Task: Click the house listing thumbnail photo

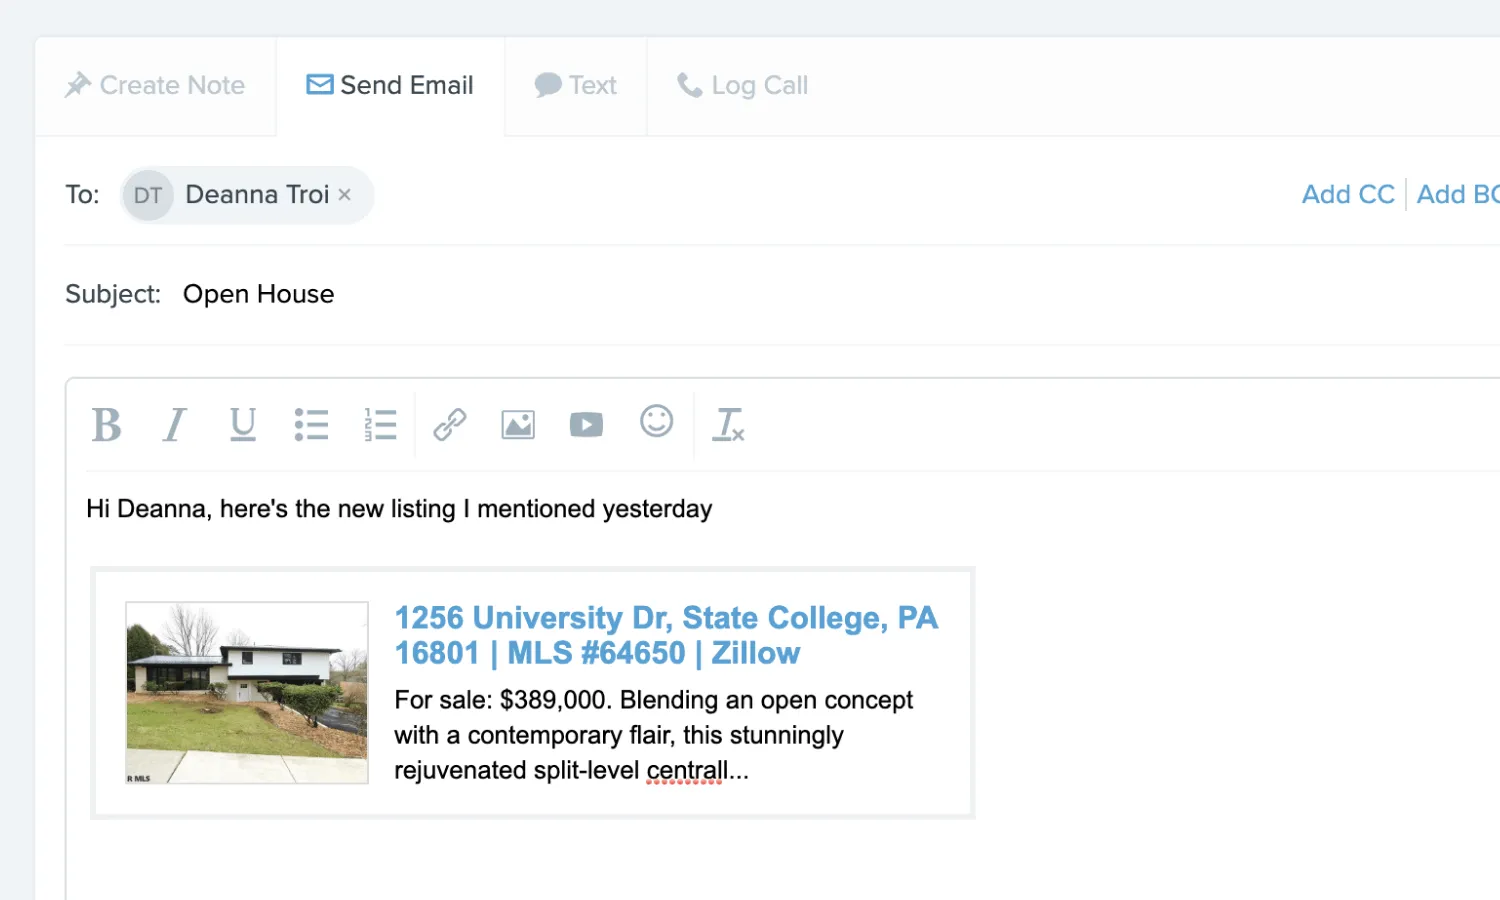Action: [246, 692]
